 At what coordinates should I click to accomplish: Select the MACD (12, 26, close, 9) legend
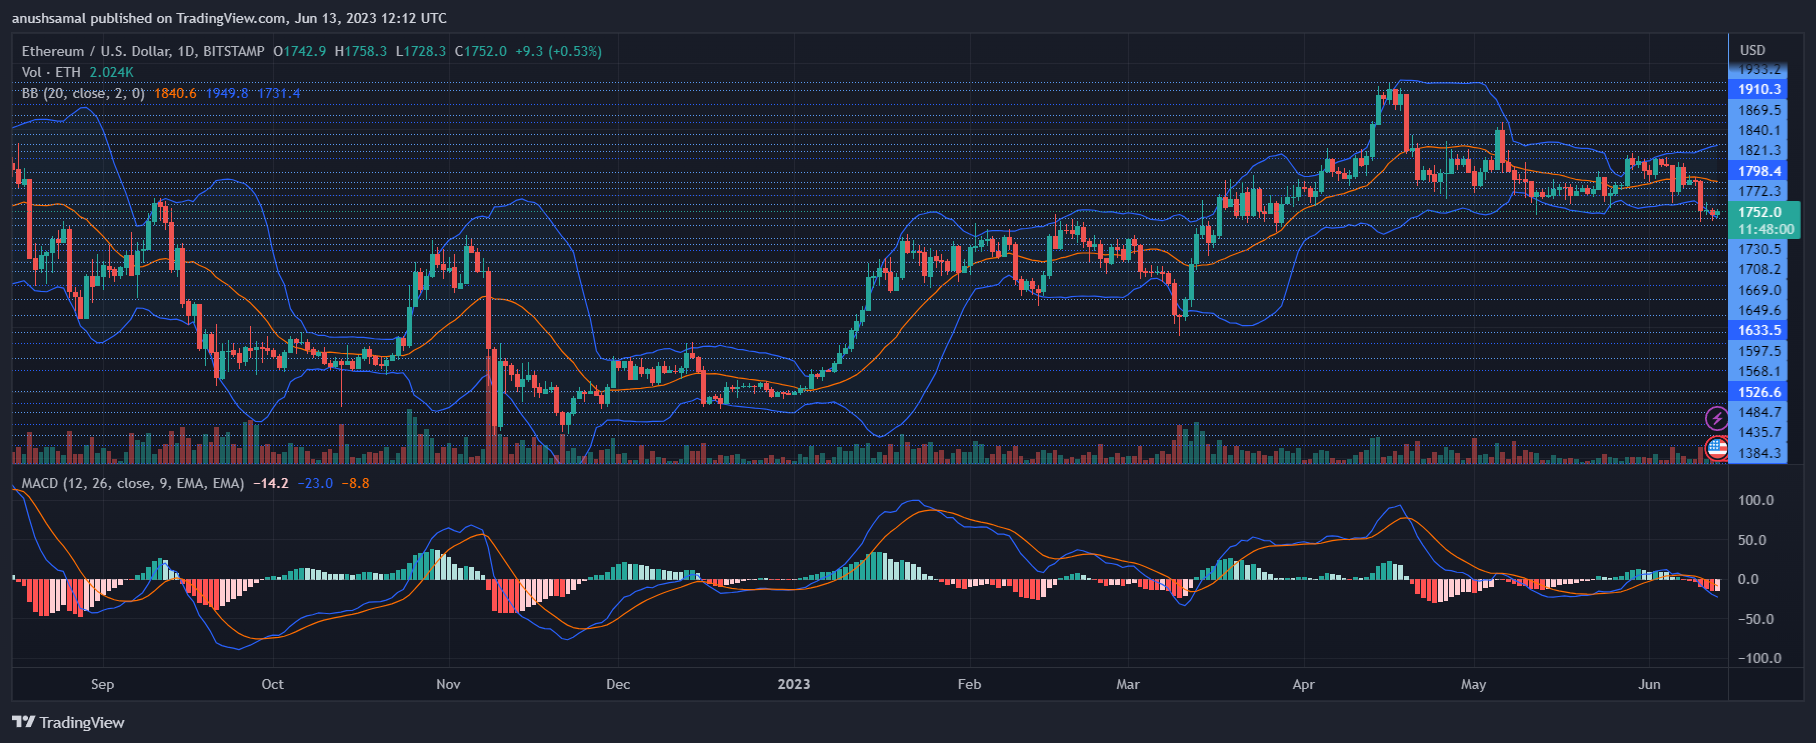pos(133,483)
